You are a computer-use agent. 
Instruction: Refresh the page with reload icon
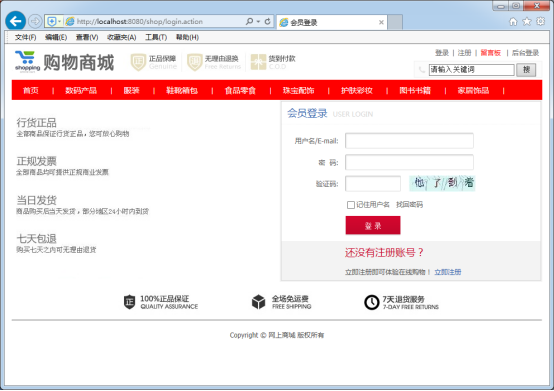[x=267, y=22]
